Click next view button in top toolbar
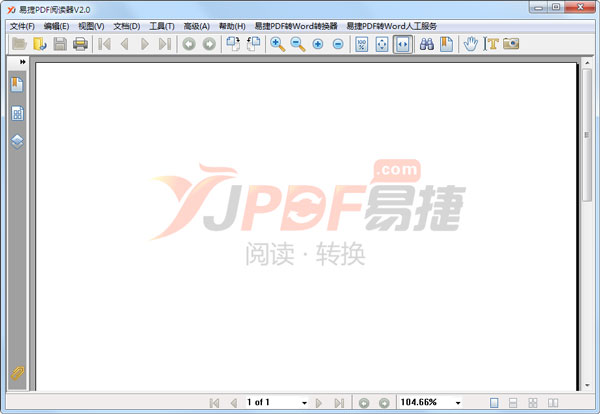600x414 pixels. [209, 44]
